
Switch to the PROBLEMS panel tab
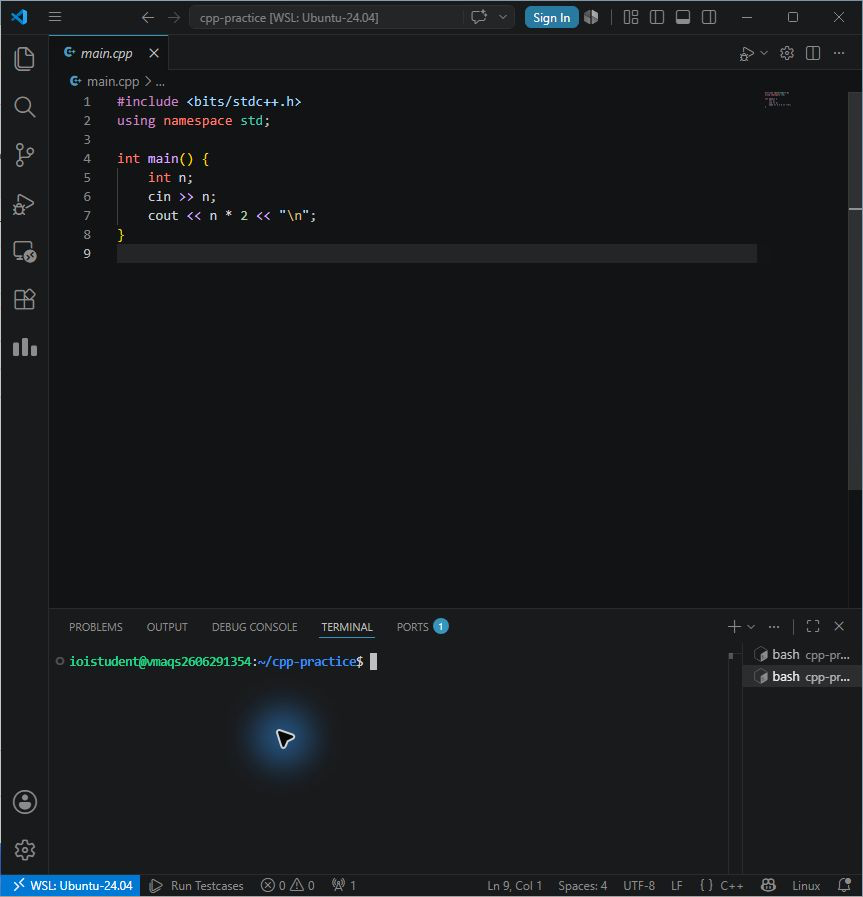96,627
